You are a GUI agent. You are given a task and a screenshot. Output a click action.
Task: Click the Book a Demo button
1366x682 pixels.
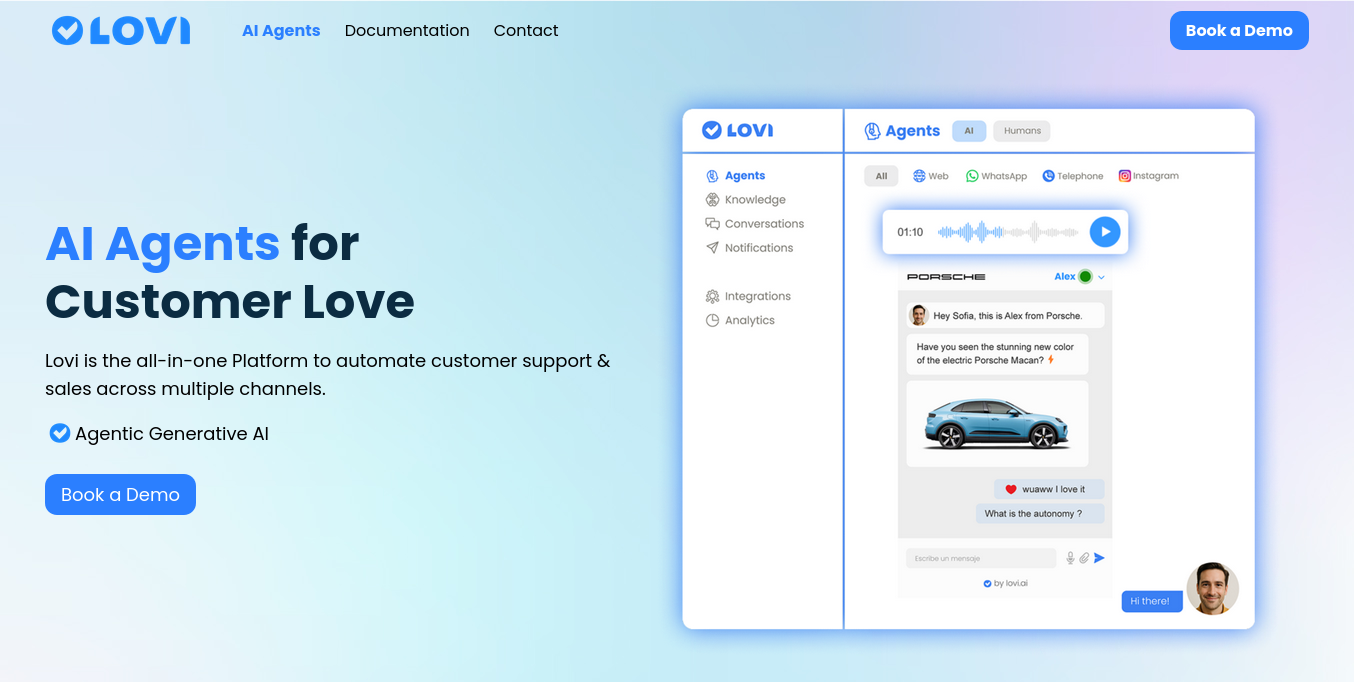(1239, 30)
